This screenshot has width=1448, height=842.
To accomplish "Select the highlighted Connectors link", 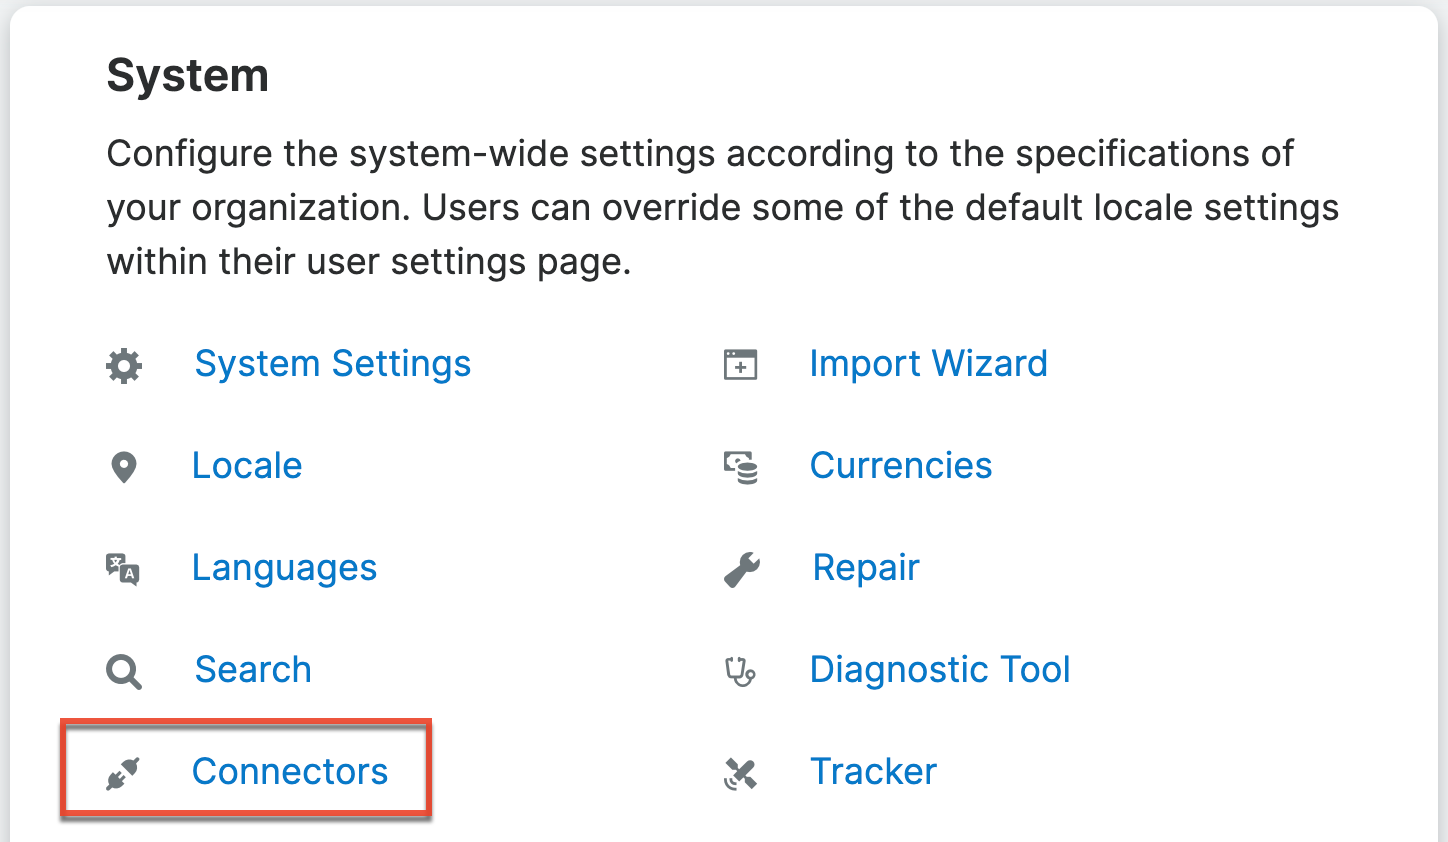I will [x=290, y=772].
